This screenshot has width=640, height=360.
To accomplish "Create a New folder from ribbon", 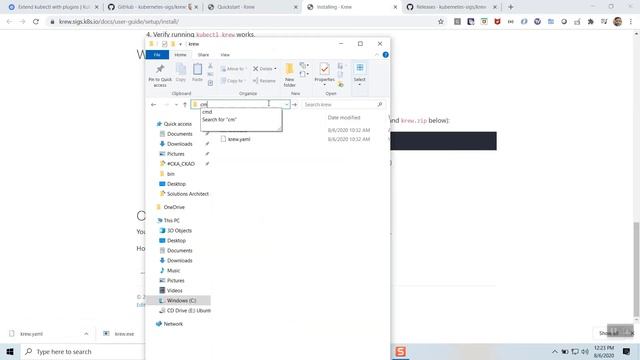I will [289, 75].
